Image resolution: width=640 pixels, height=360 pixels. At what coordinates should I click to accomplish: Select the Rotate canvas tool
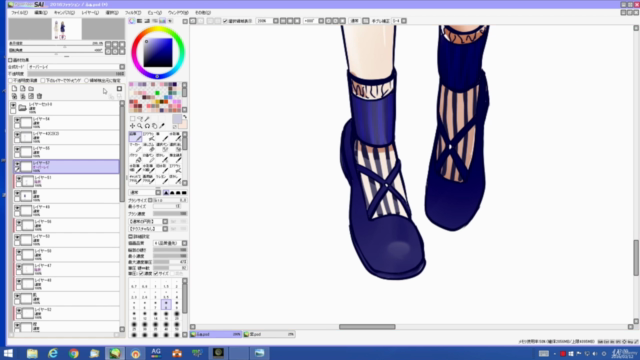pyautogui.click(x=147, y=126)
